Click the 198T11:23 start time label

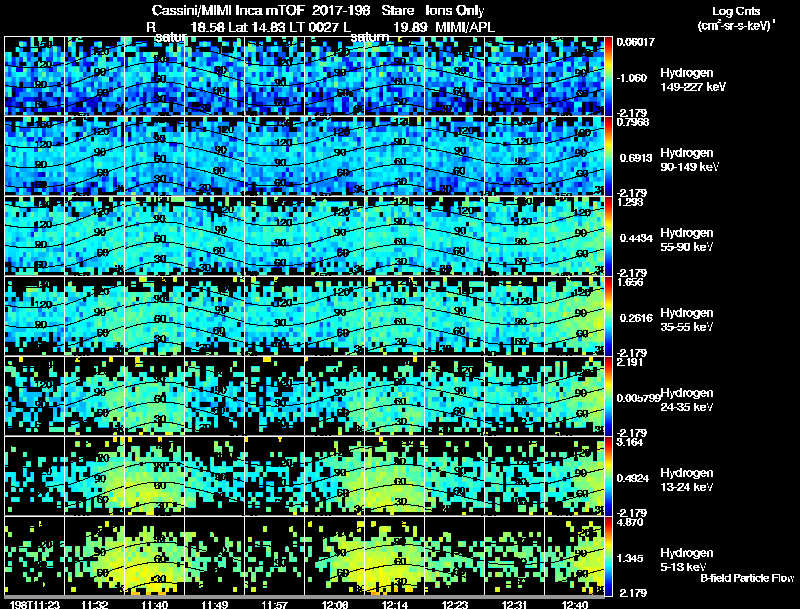tap(35, 604)
